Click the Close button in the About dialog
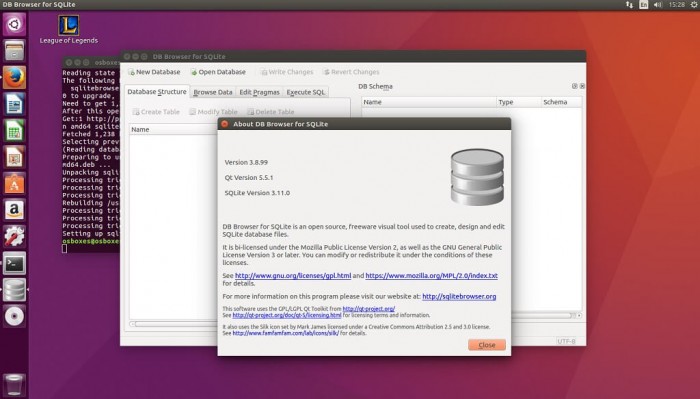The width and height of the screenshot is (700, 399). pos(487,345)
